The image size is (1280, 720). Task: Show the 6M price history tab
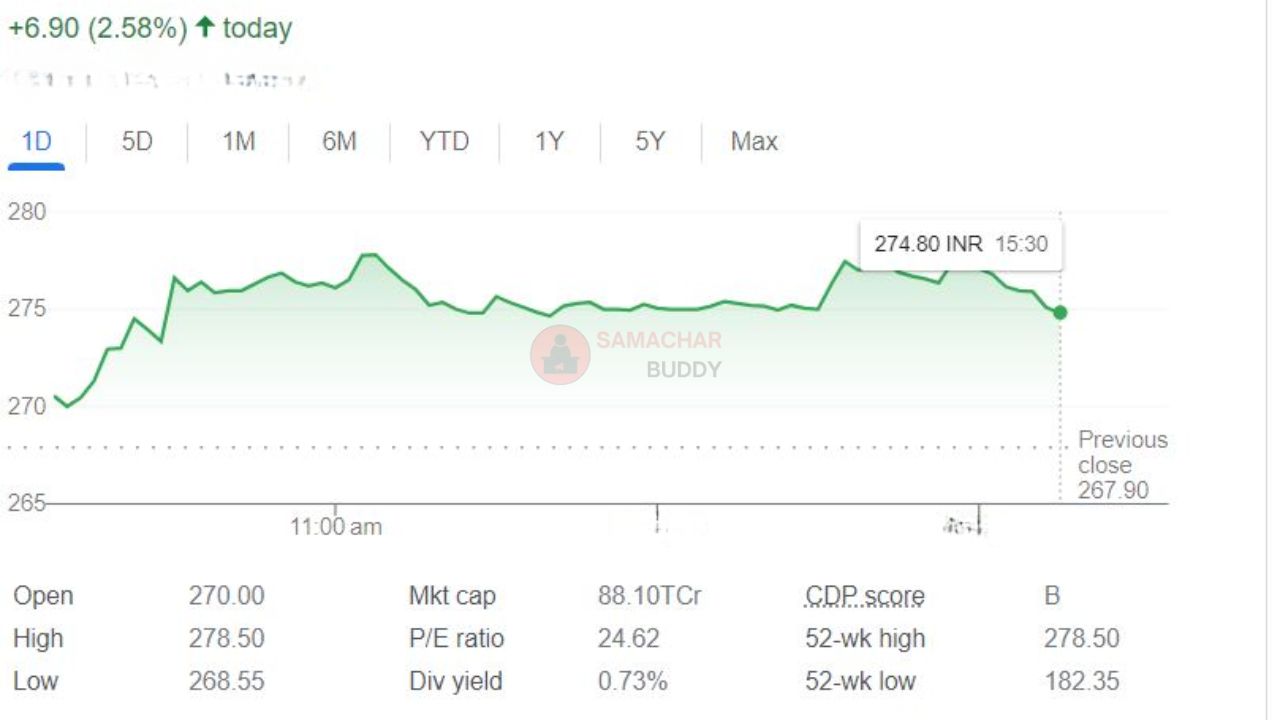click(x=339, y=142)
